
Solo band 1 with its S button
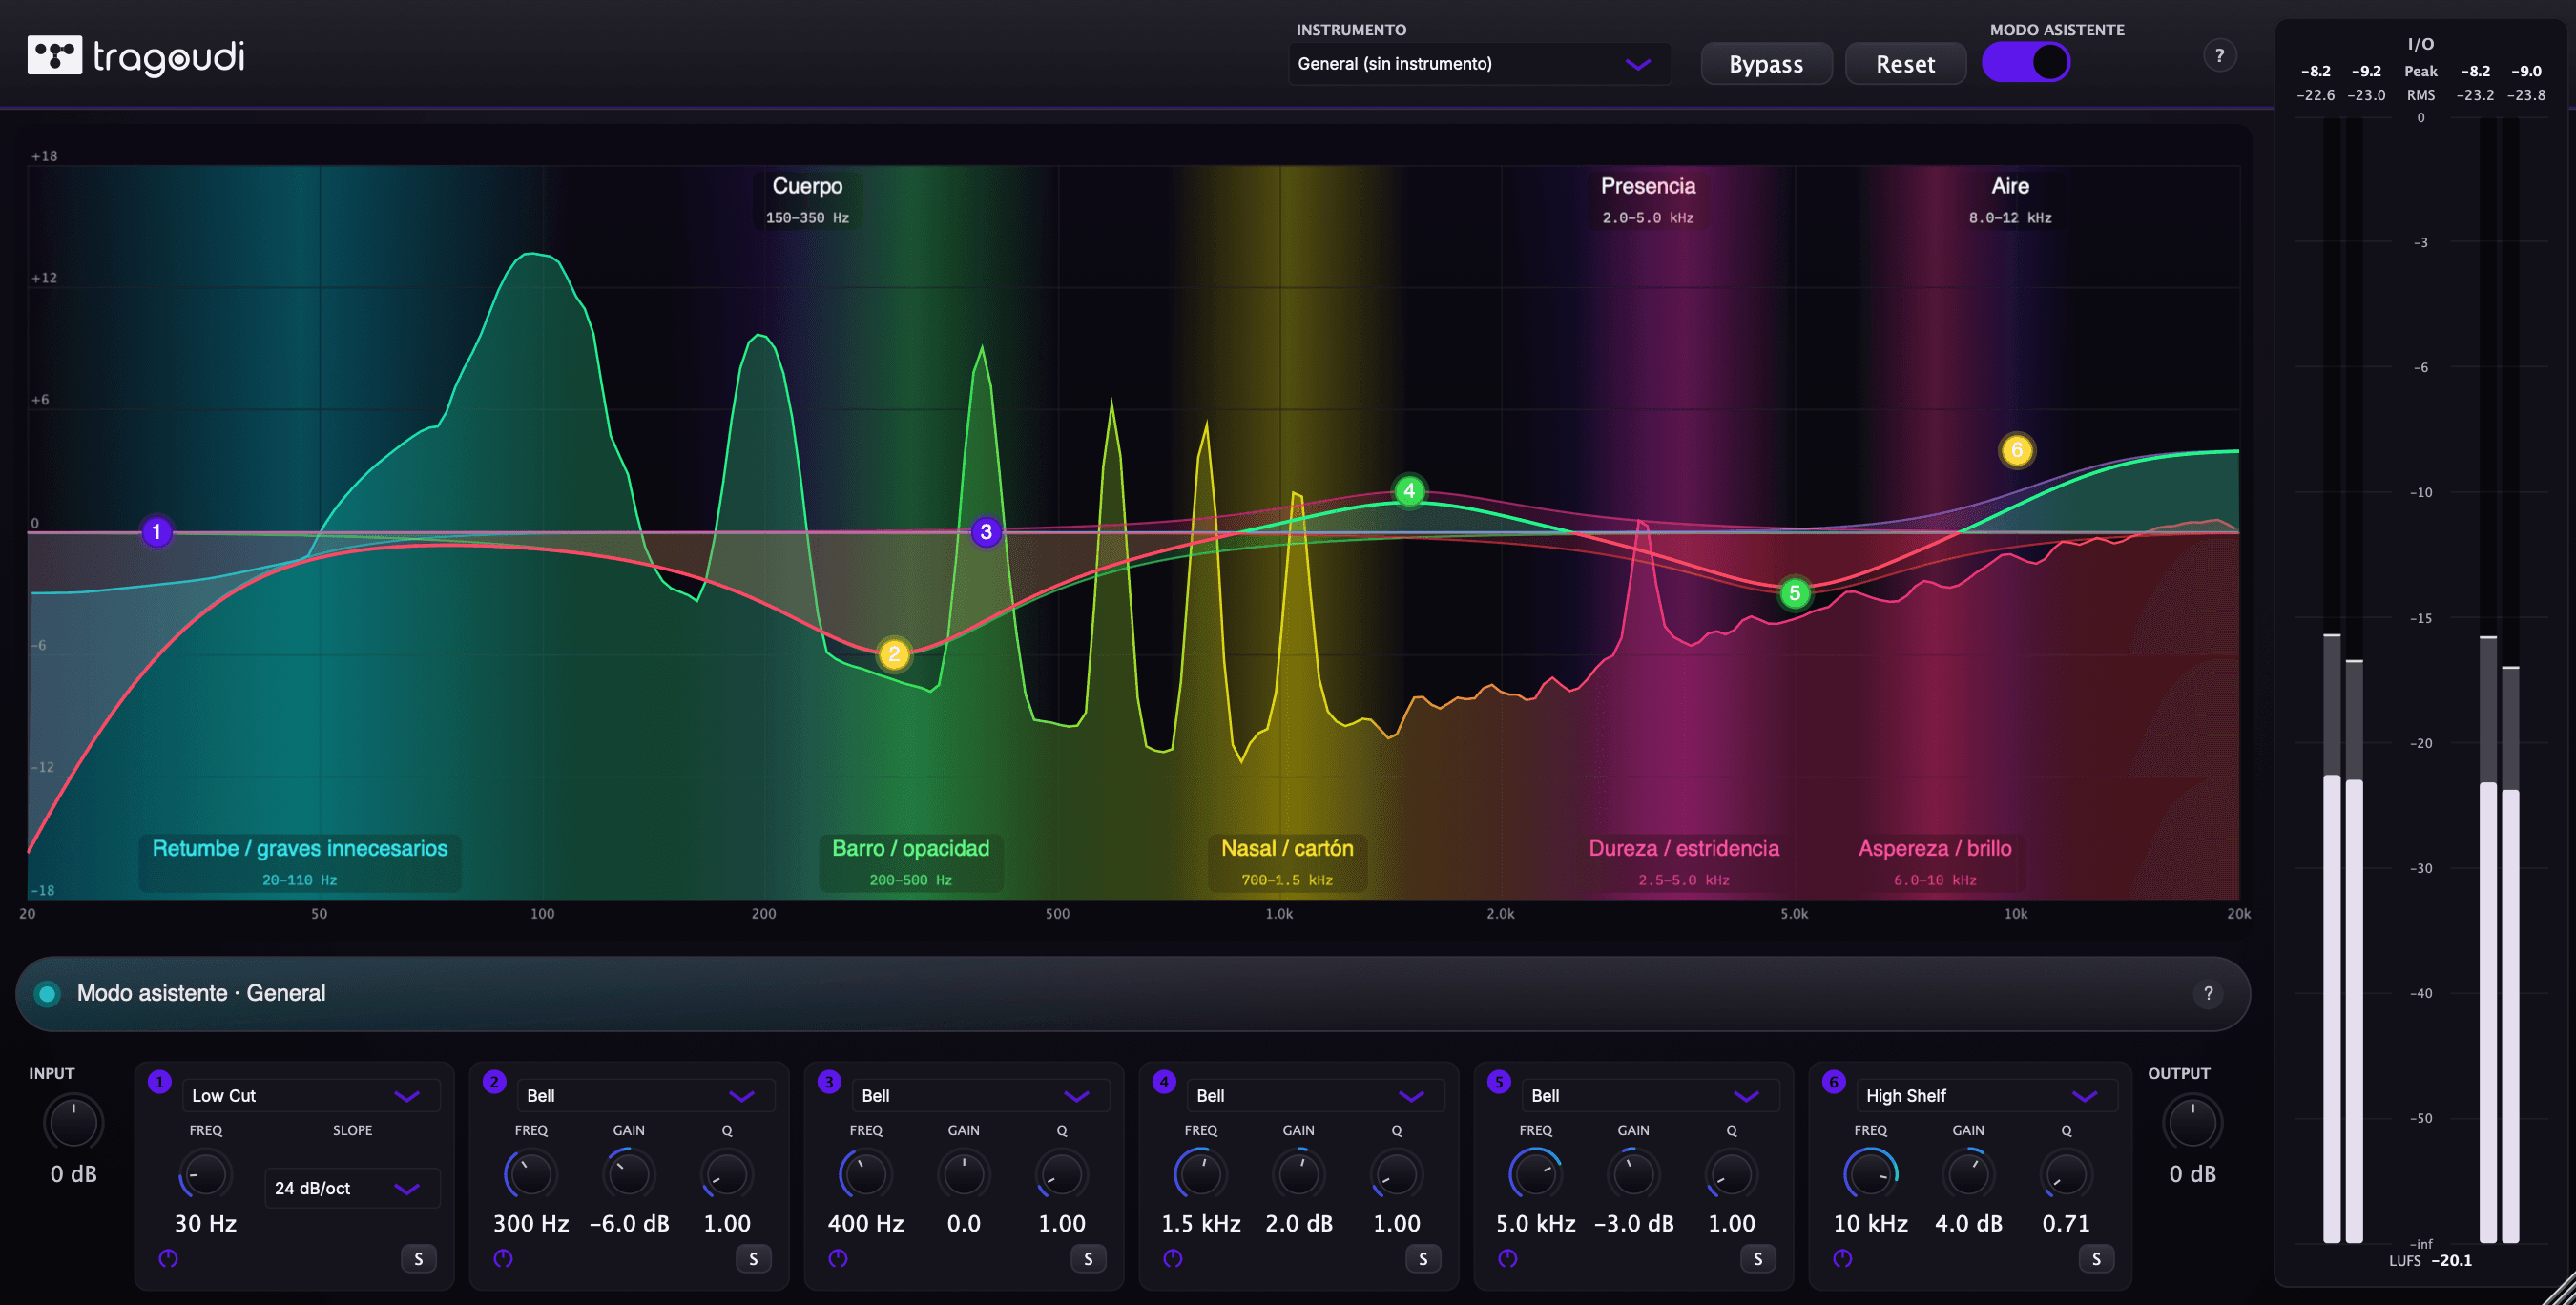coord(418,1259)
